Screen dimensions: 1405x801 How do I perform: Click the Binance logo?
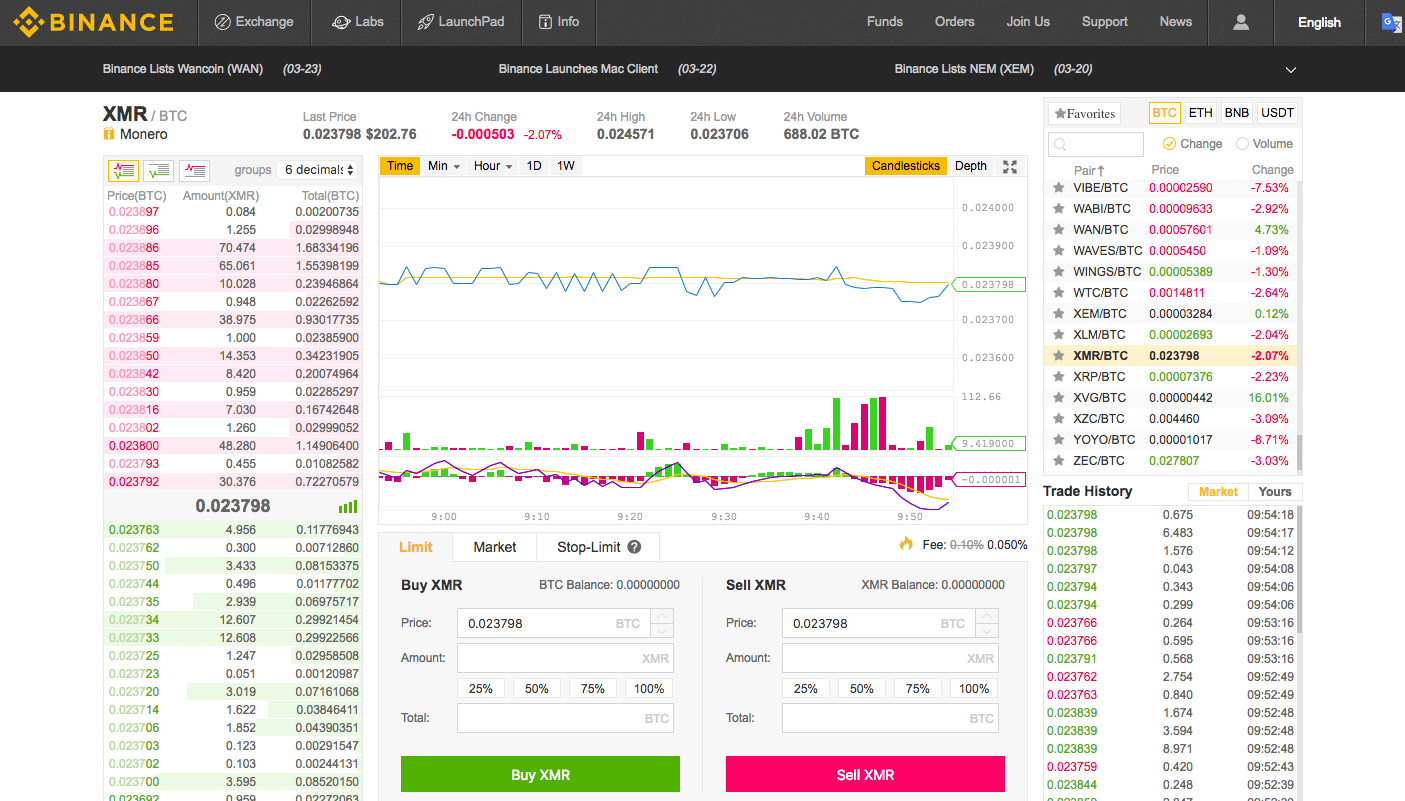(x=93, y=21)
